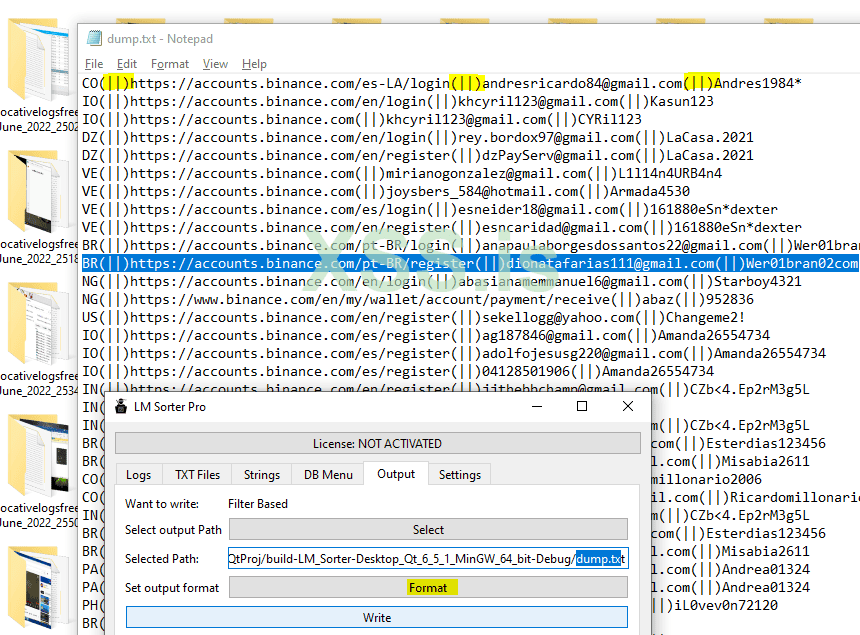Click the 'Filter Based' value text
Image resolution: width=860 pixels, height=635 pixels.
pos(258,504)
